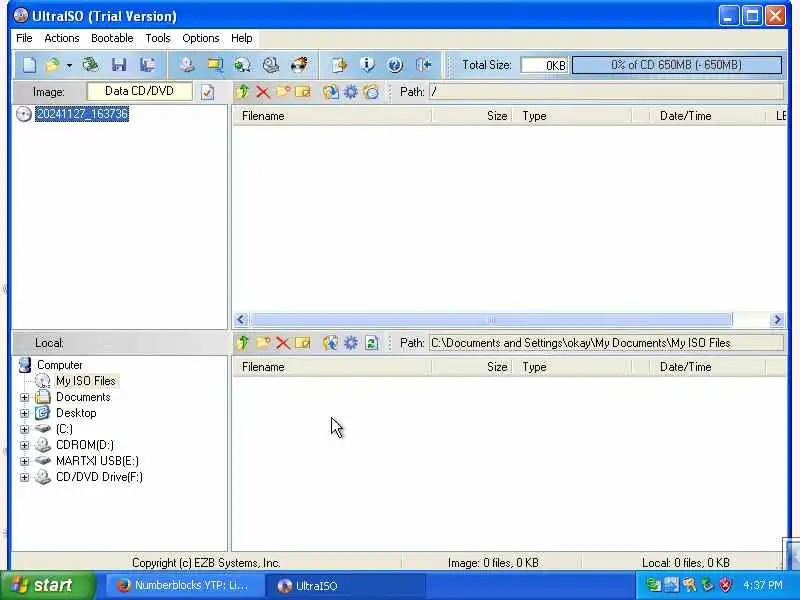Click the Local Path field

[607, 343]
